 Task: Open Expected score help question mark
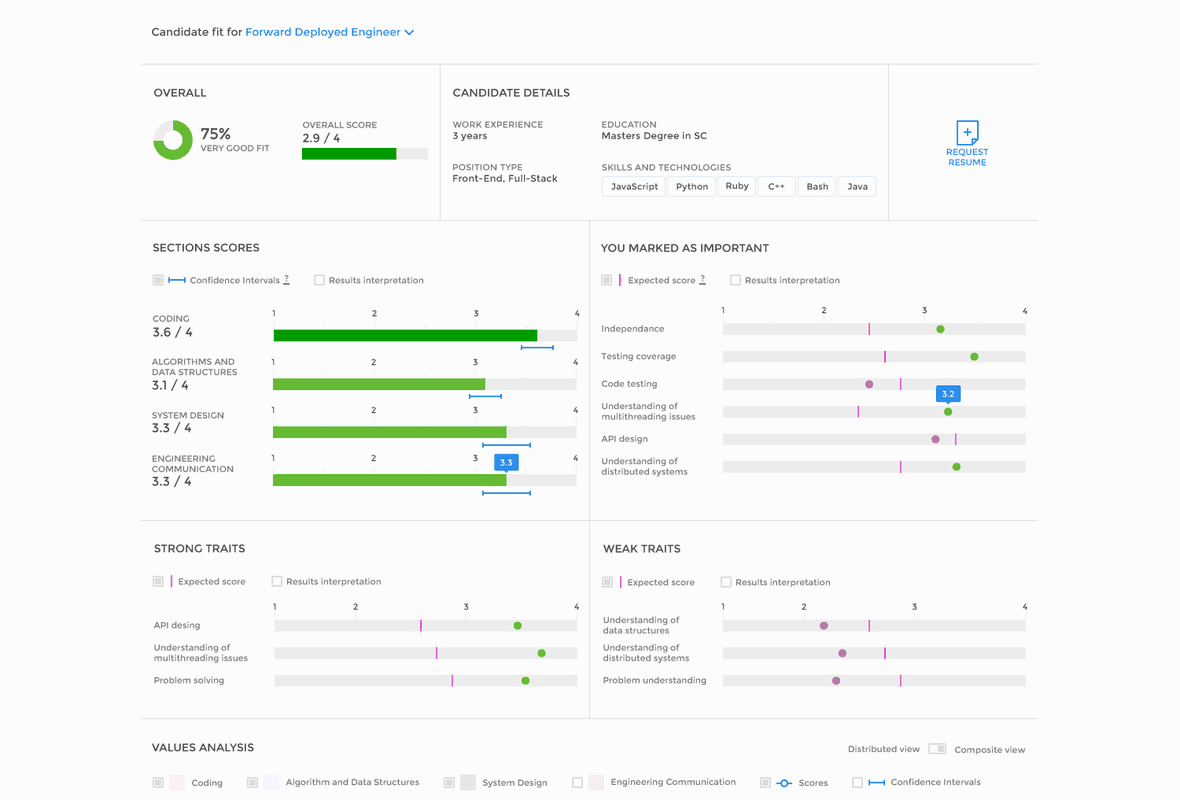coord(702,280)
